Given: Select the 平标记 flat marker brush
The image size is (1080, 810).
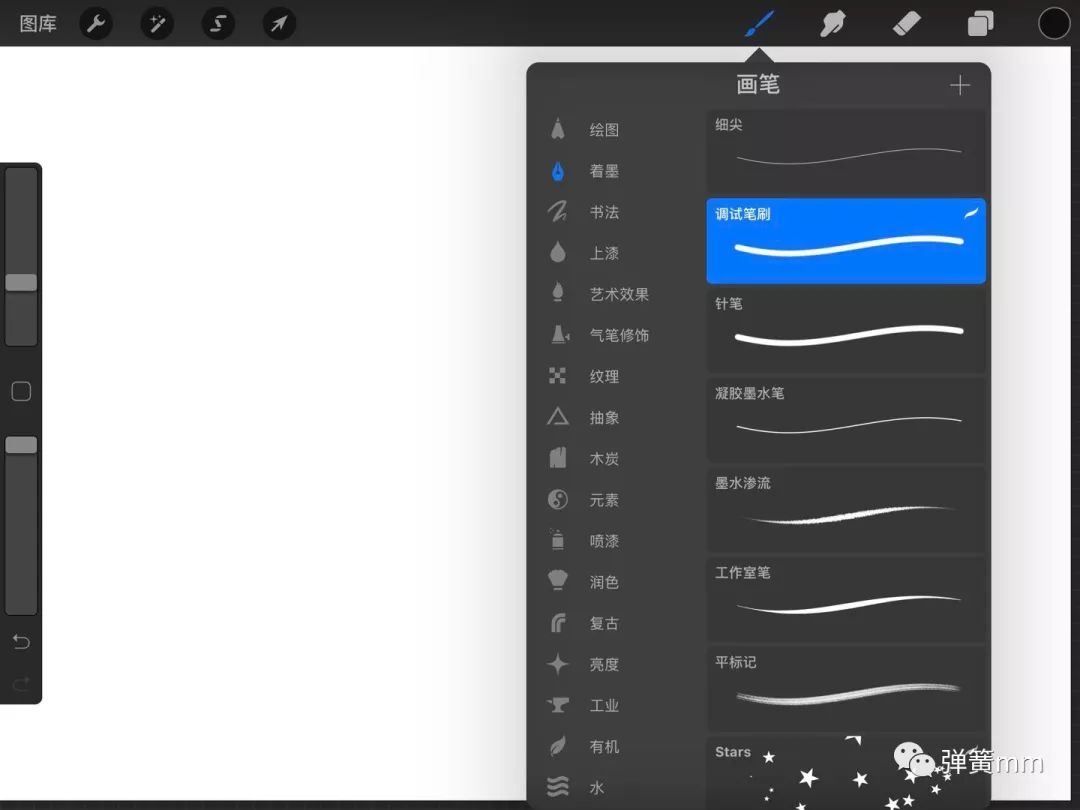Looking at the screenshot, I should point(846,689).
